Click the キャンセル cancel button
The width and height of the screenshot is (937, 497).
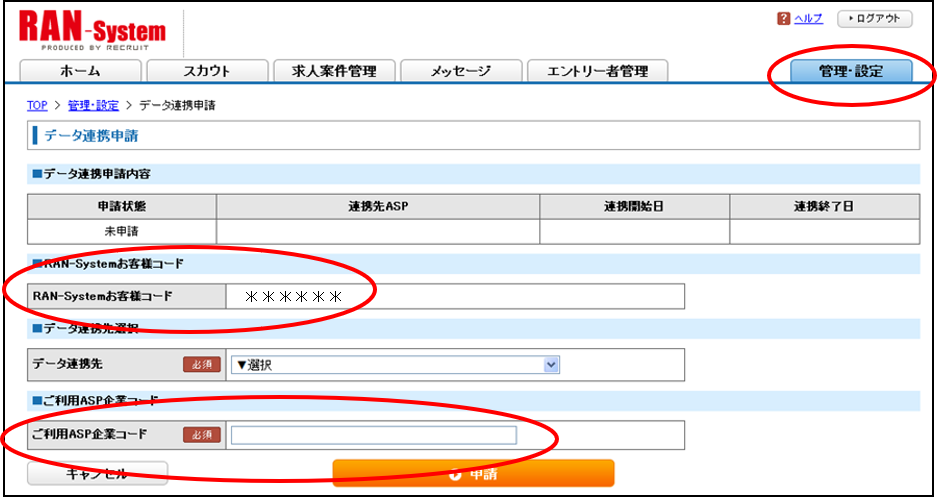point(97,474)
